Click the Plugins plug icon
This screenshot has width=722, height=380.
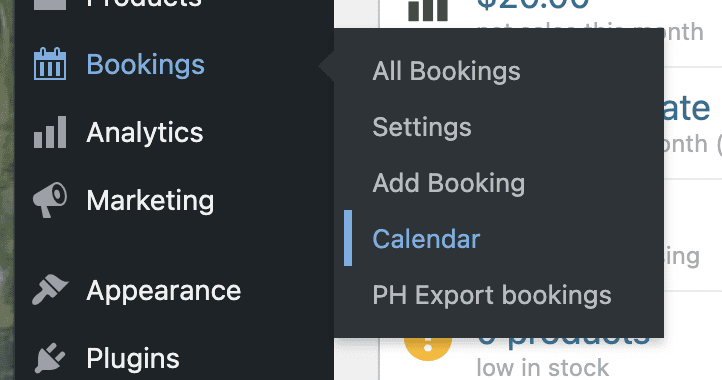(50, 358)
